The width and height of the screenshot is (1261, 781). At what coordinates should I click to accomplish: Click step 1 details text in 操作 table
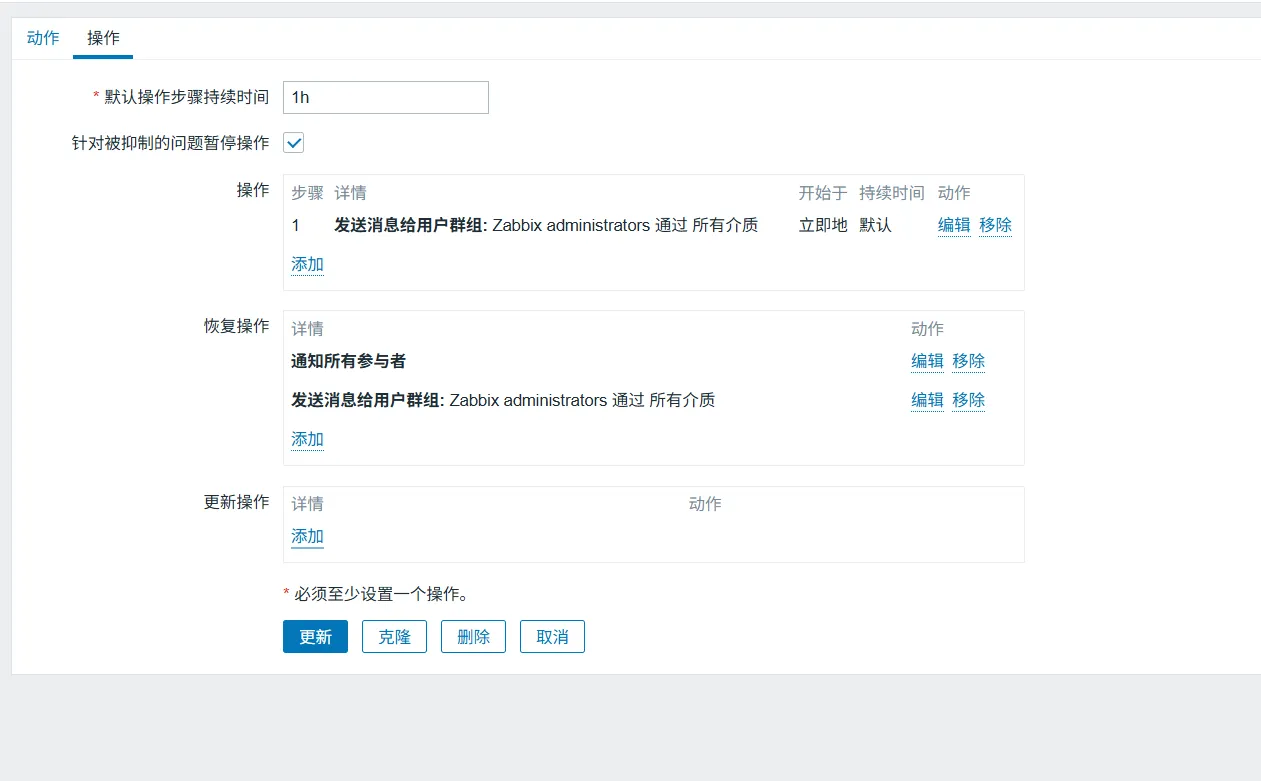[545, 225]
